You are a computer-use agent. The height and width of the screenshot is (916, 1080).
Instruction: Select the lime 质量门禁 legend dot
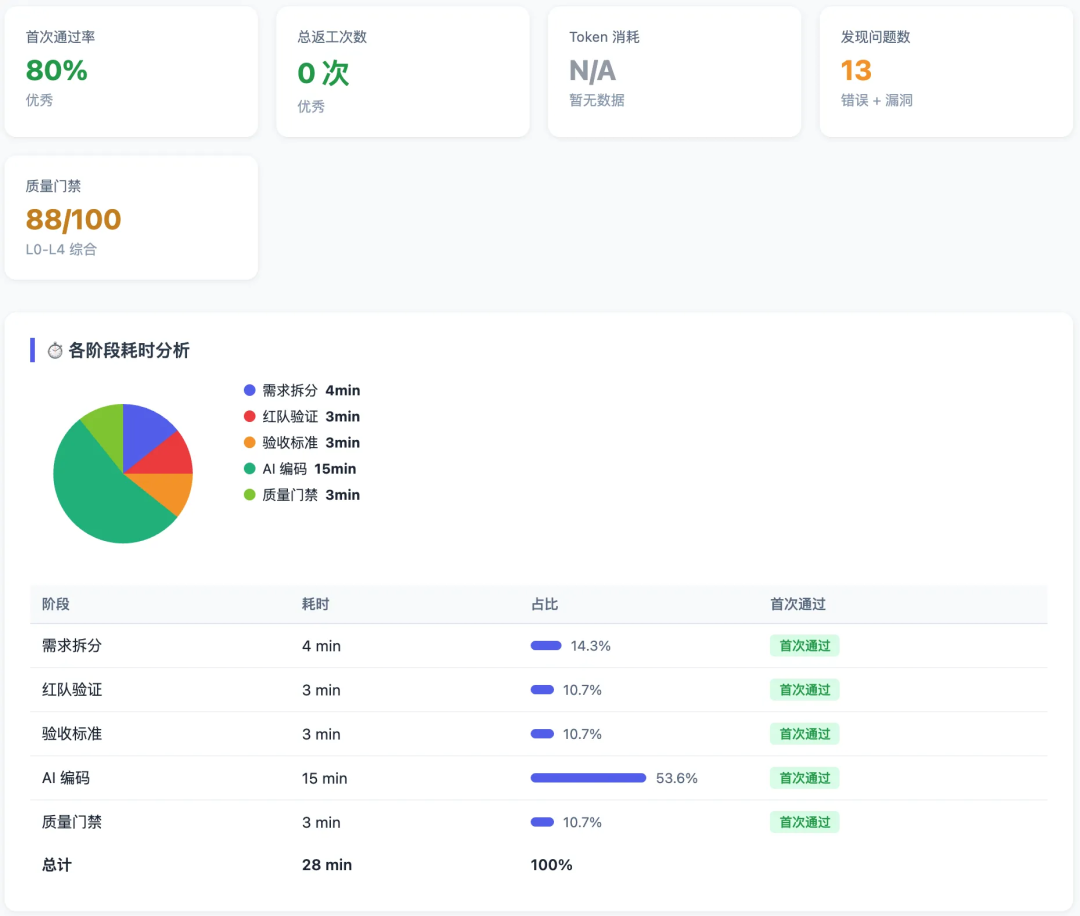pyautogui.click(x=249, y=495)
